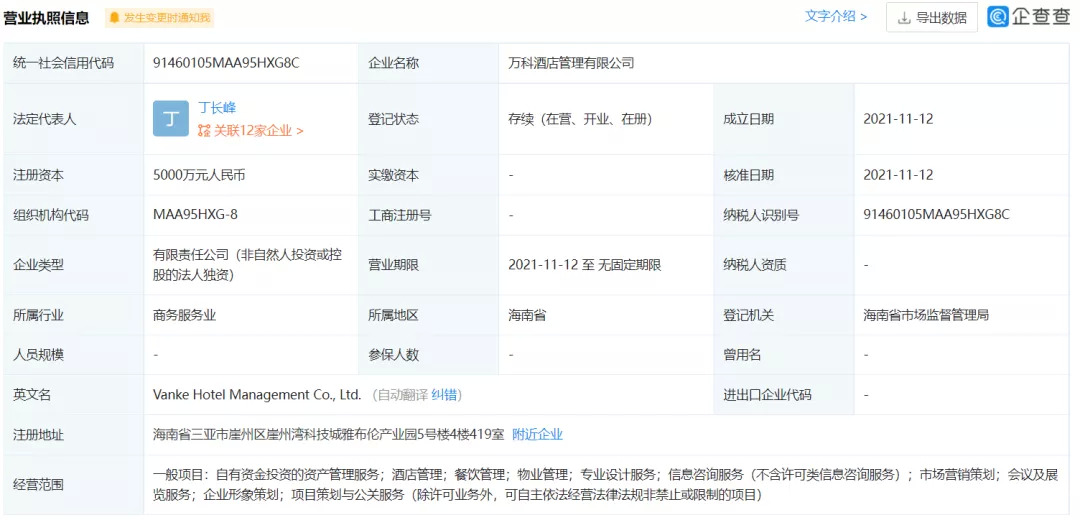Click the 实缴资本 field label

coord(393,175)
